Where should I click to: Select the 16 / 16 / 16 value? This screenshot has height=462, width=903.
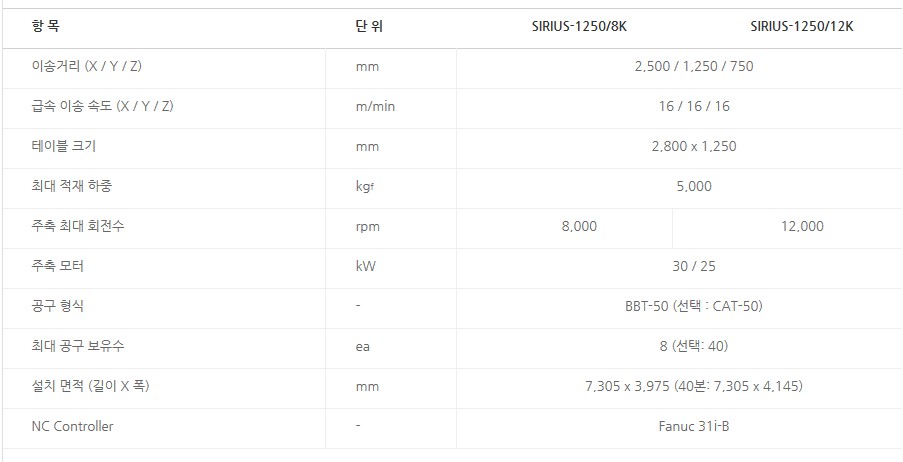coord(693,107)
